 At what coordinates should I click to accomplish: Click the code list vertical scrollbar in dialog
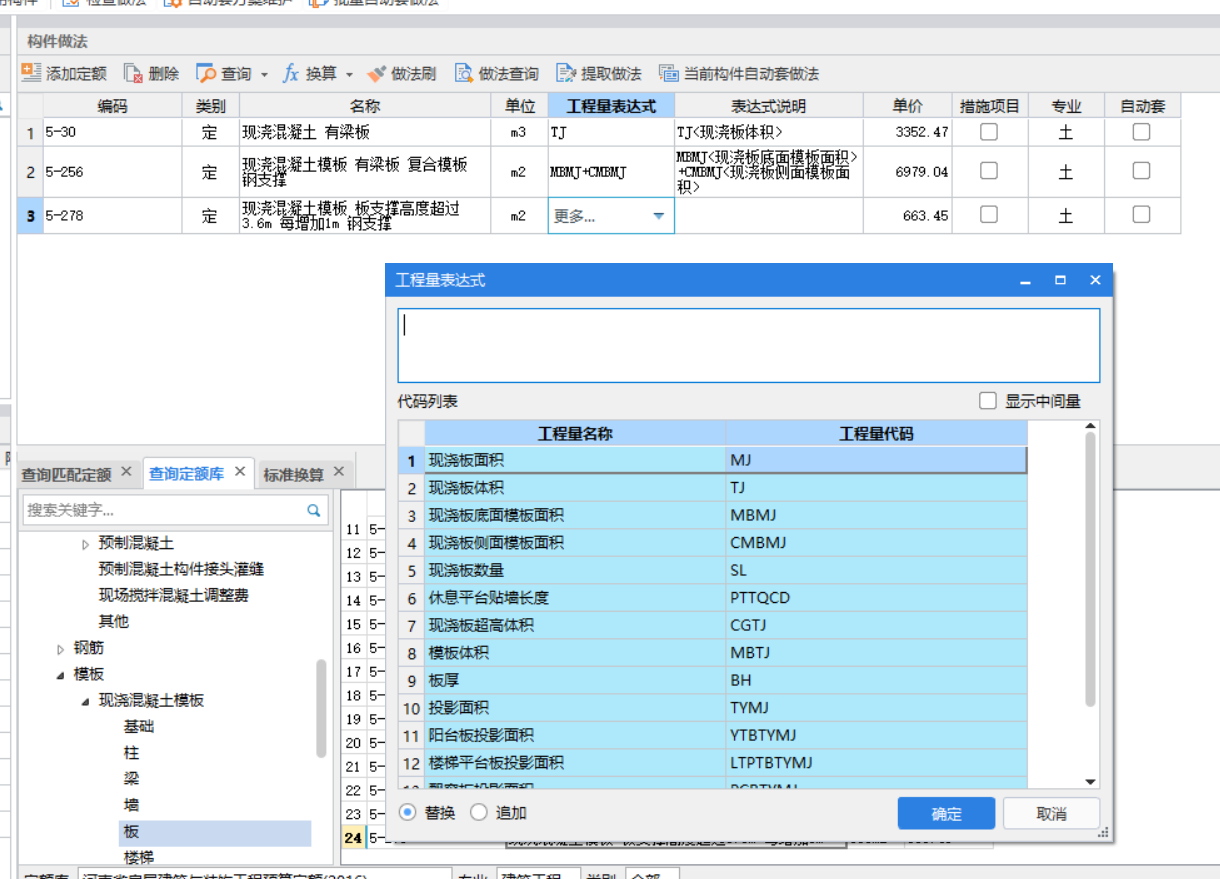1091,569
